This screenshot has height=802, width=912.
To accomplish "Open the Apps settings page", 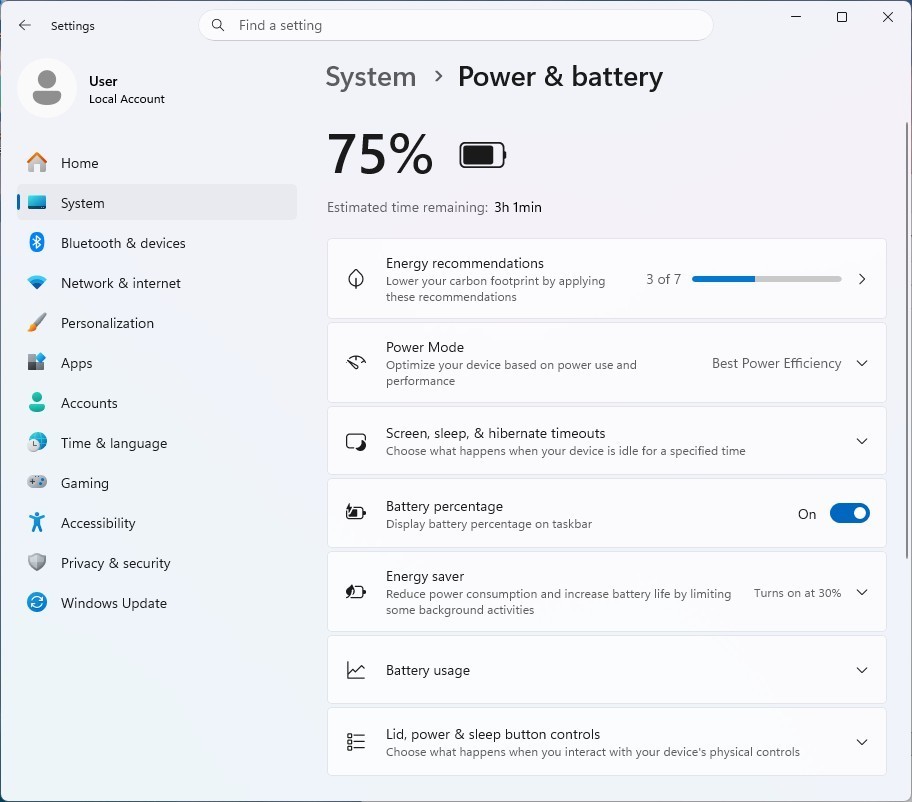I will pyautogui.click(x=157, y=362).
